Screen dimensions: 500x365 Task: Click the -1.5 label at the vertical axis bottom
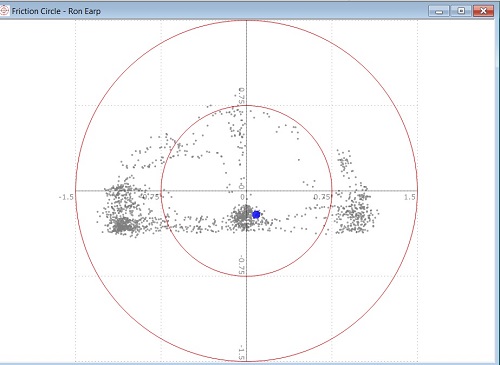pos(242,352)
